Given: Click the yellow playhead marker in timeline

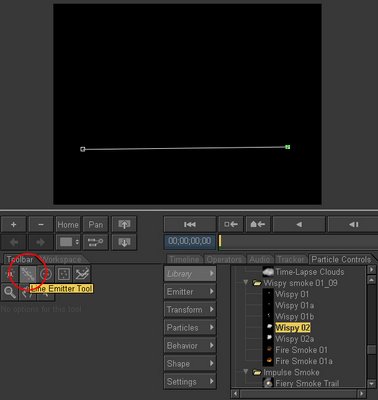Looking at the screenshot, I should 220,241.
